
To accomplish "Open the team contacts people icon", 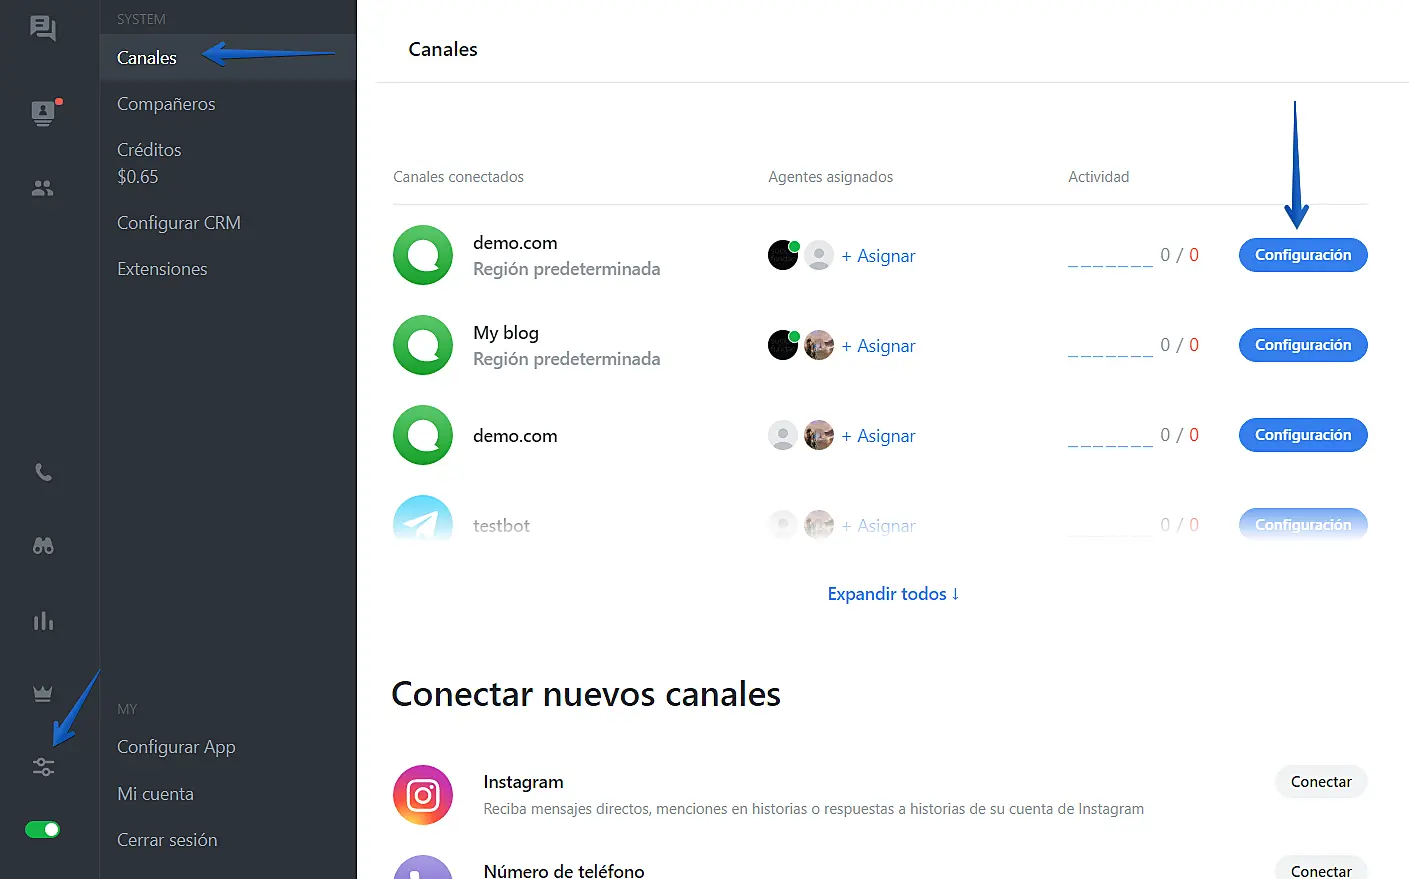I will (43, 188).
